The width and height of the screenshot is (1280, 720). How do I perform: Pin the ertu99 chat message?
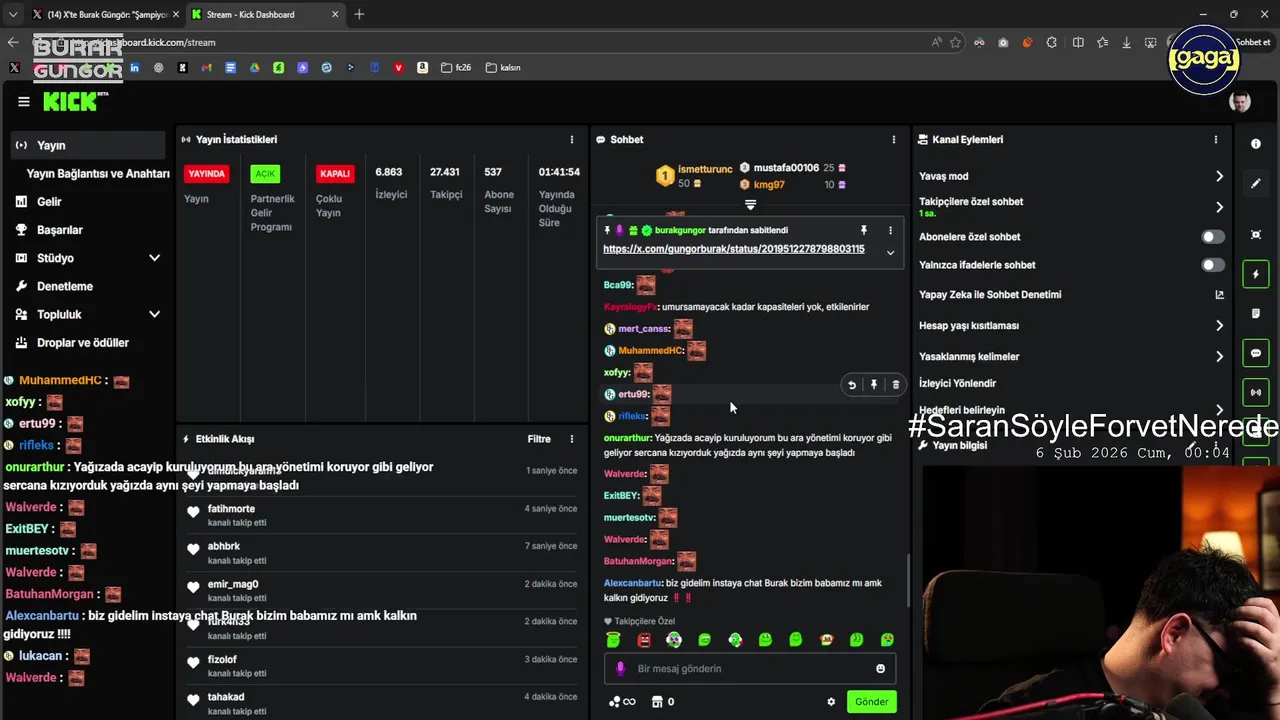pyautogui.click(x=874, y=385)
